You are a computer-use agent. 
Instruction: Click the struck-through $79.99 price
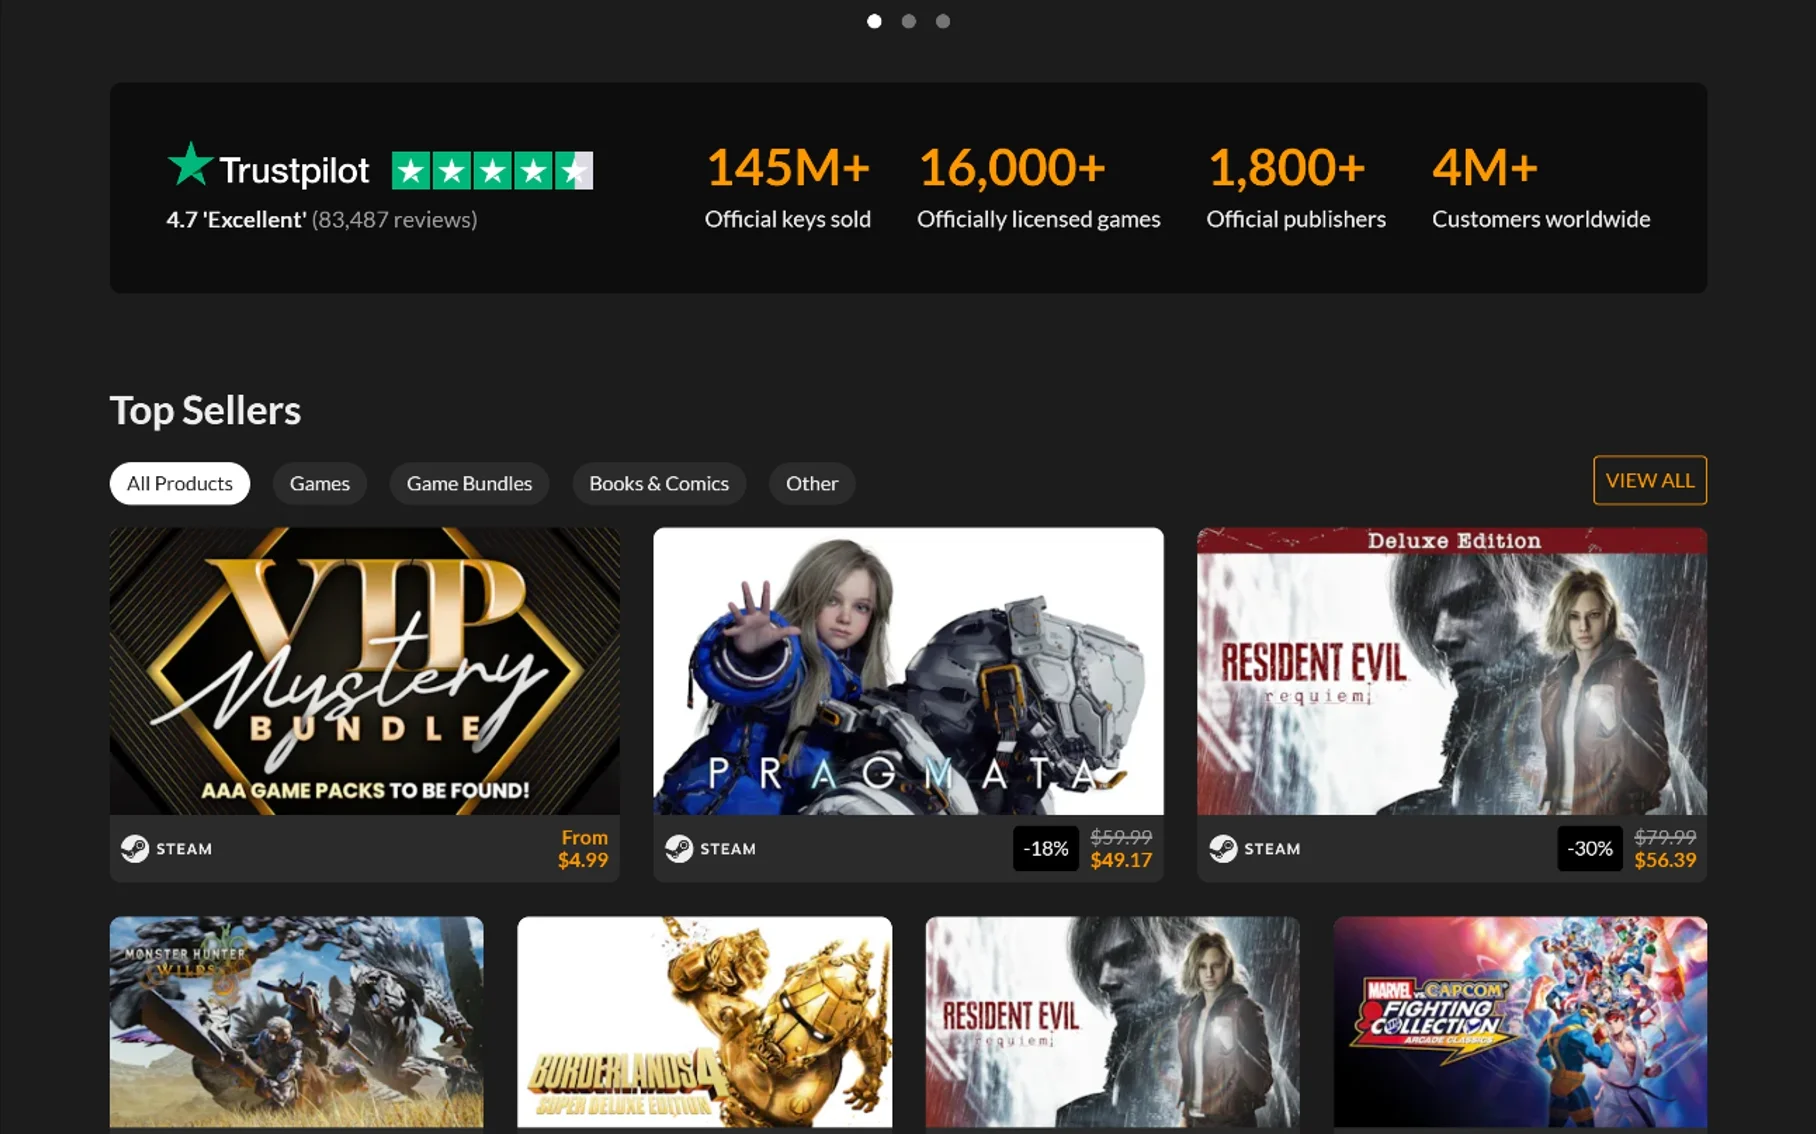1665,837
